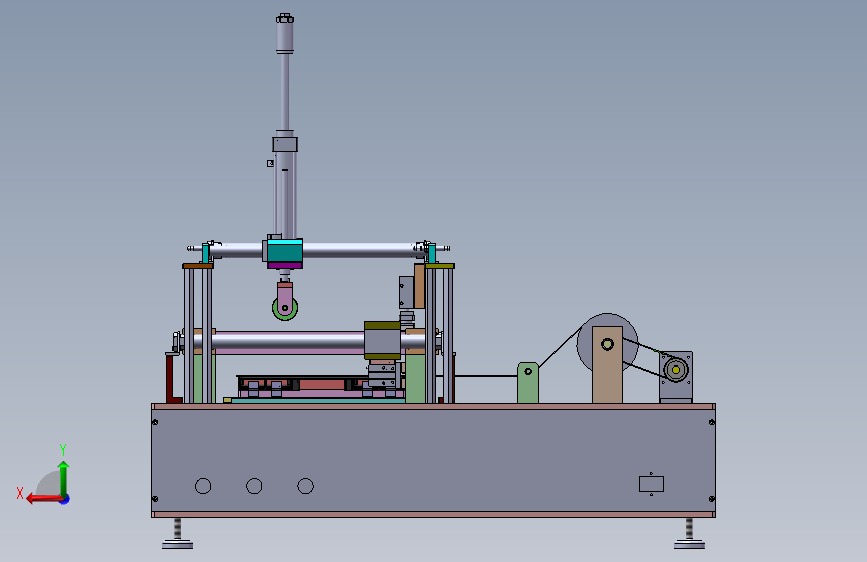867x562 pixels.
Task: Click the top-left corner screw of the front panel
Action: click(x=155, y=423)
